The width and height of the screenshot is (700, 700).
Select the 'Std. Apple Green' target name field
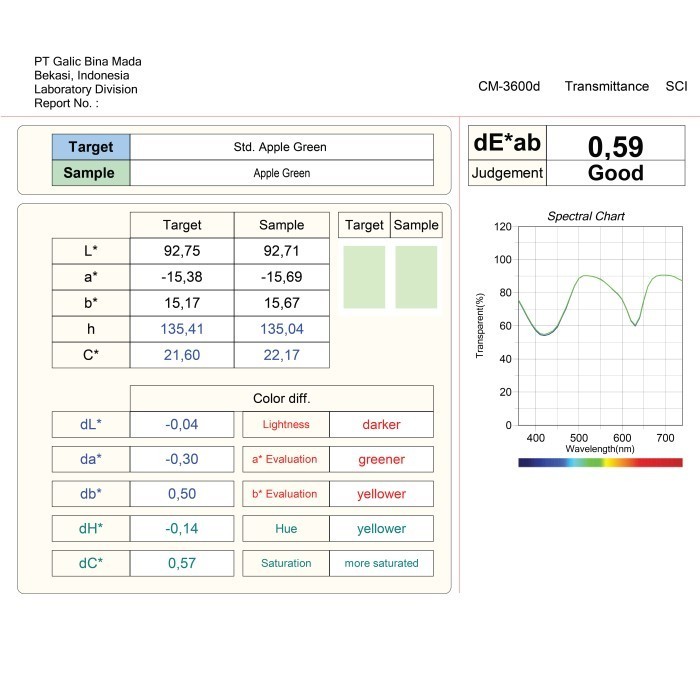282,147
